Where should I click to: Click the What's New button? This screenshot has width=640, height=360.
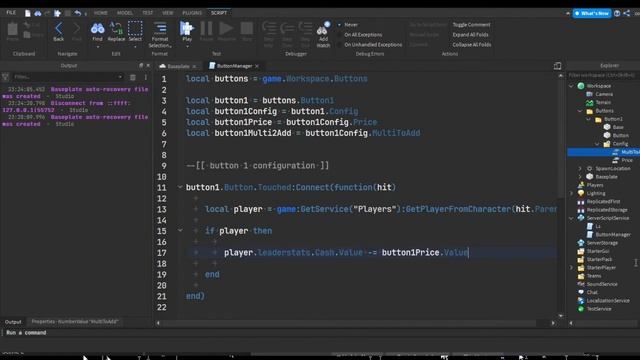tap(592, 13)
